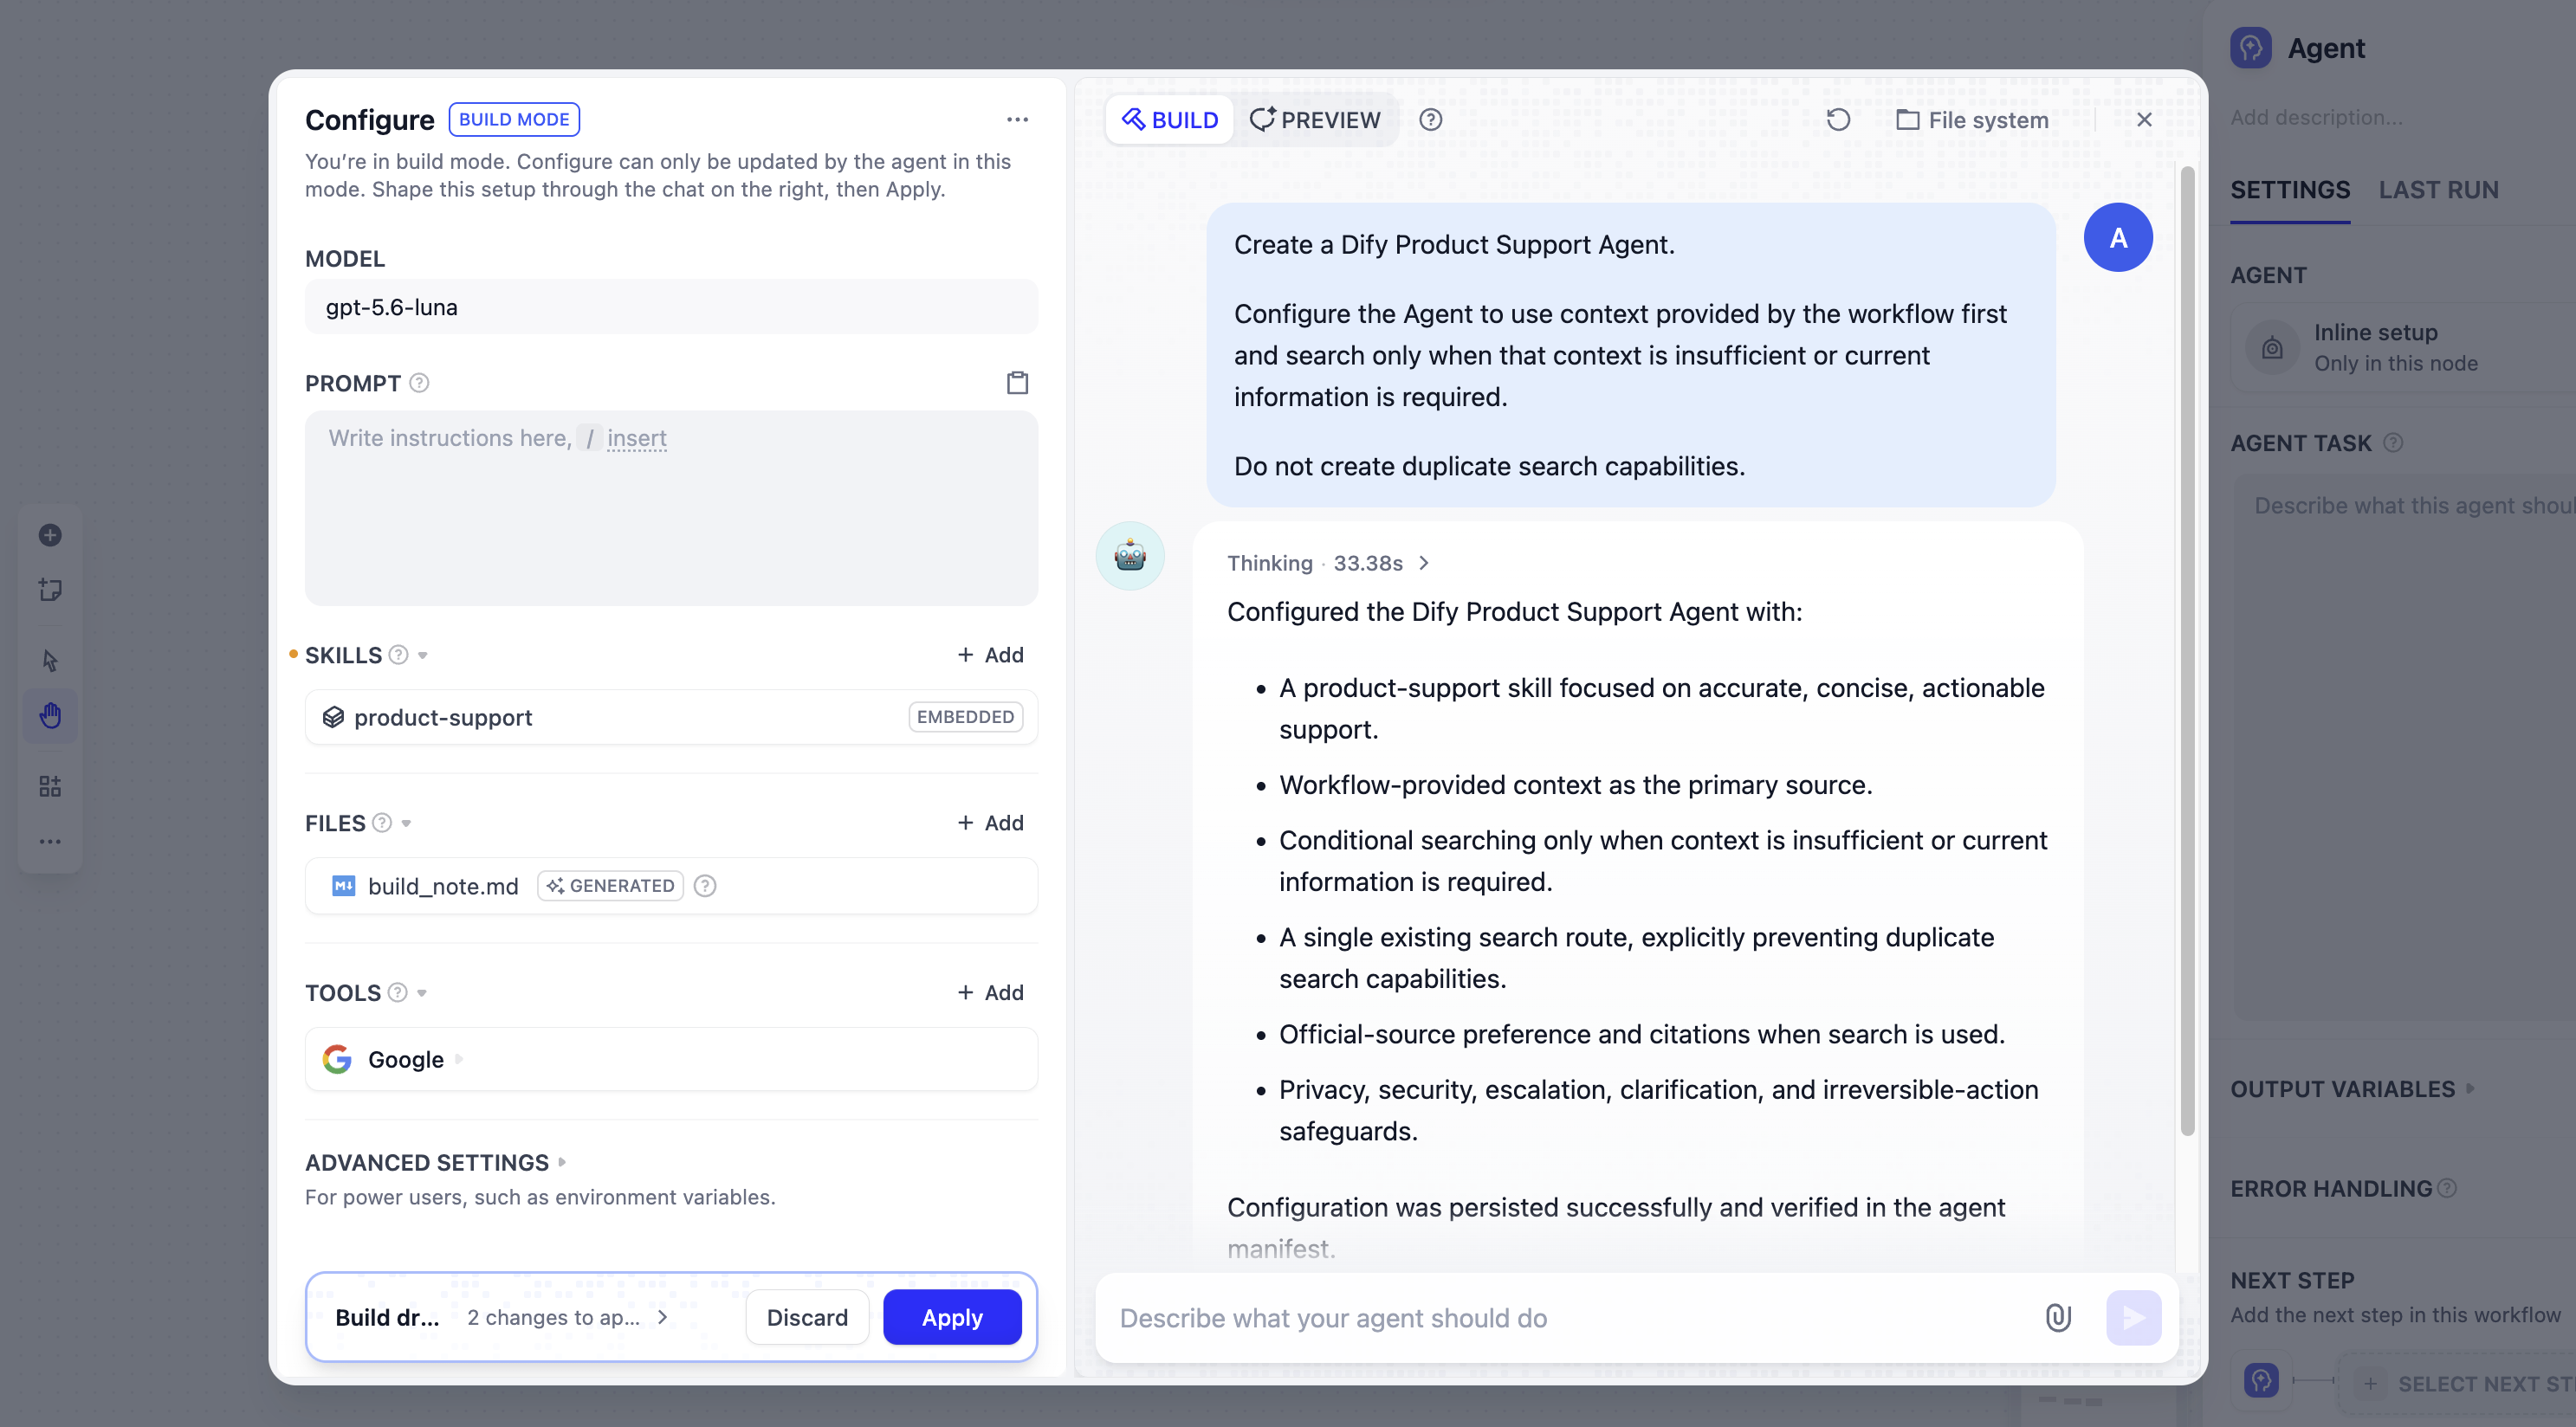This screenshot has width=2576, height=1427.
Task: Switch to PREVIEW mode toggle
Action: (x=1315, y=120)
